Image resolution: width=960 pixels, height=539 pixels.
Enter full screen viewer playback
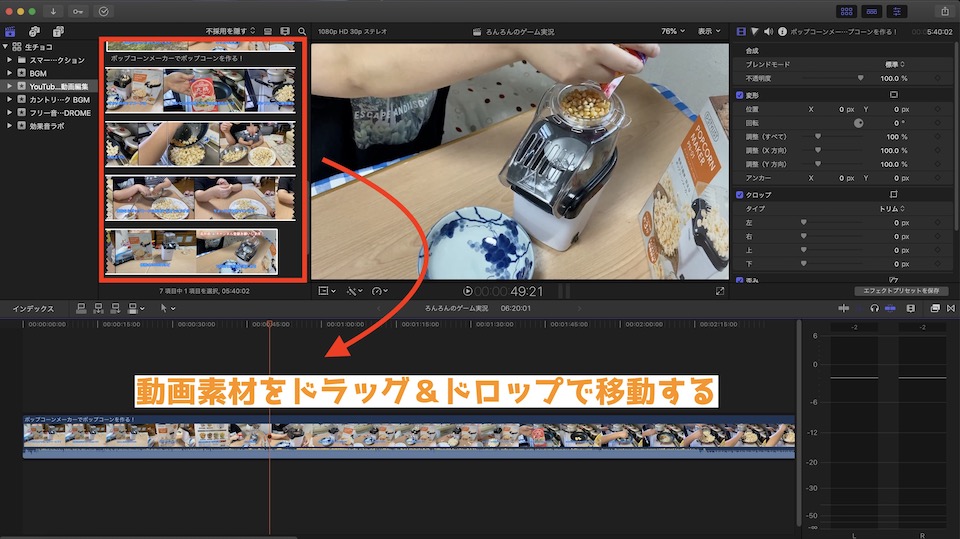coord(720,291)
